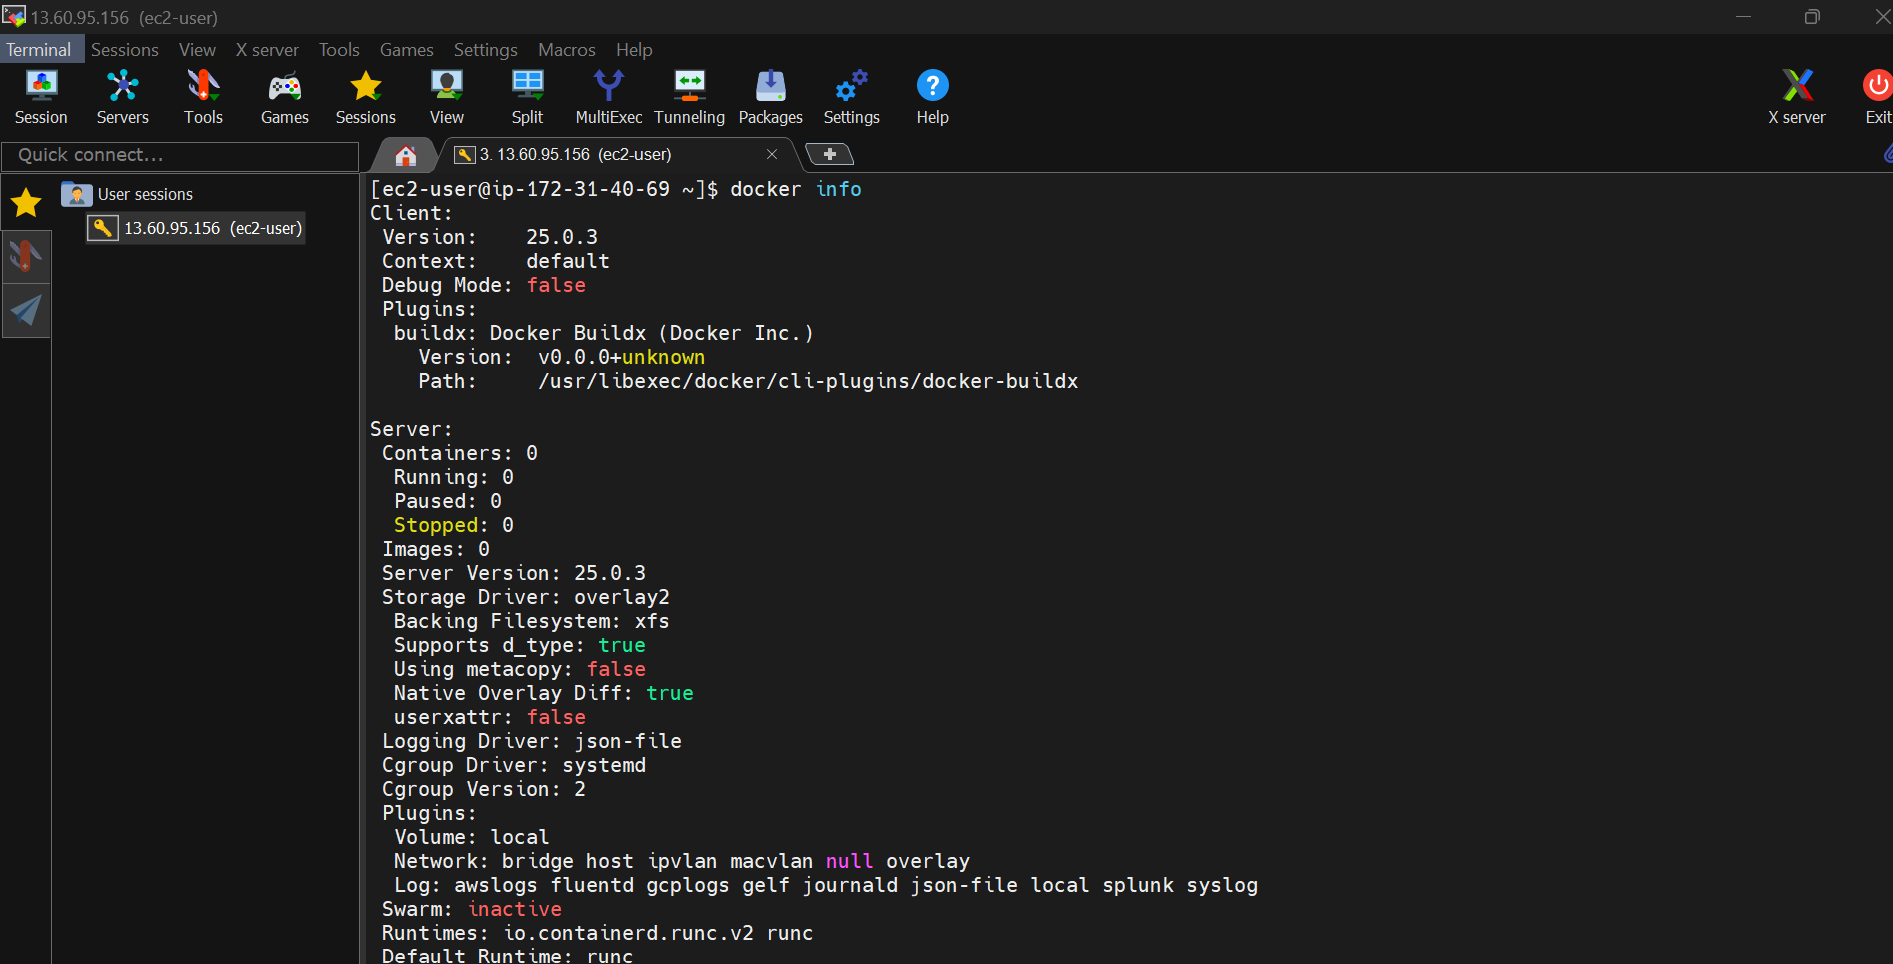Image resolution: width=1893 pixels, height=964 pixels.
Task: Open a new tab with plus button
Action: [x=829, y=154]
